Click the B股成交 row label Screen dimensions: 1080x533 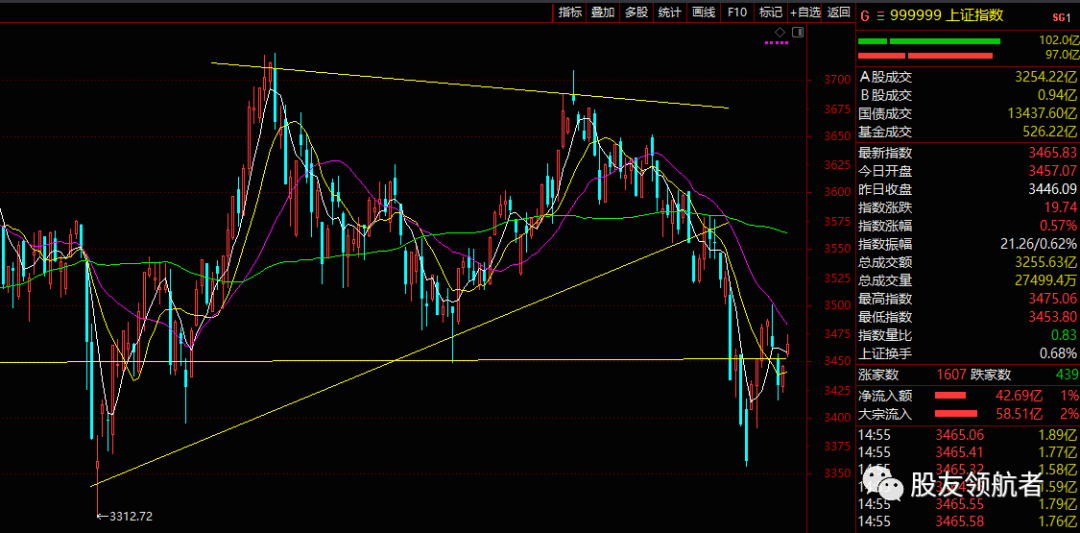coord(885,95)
